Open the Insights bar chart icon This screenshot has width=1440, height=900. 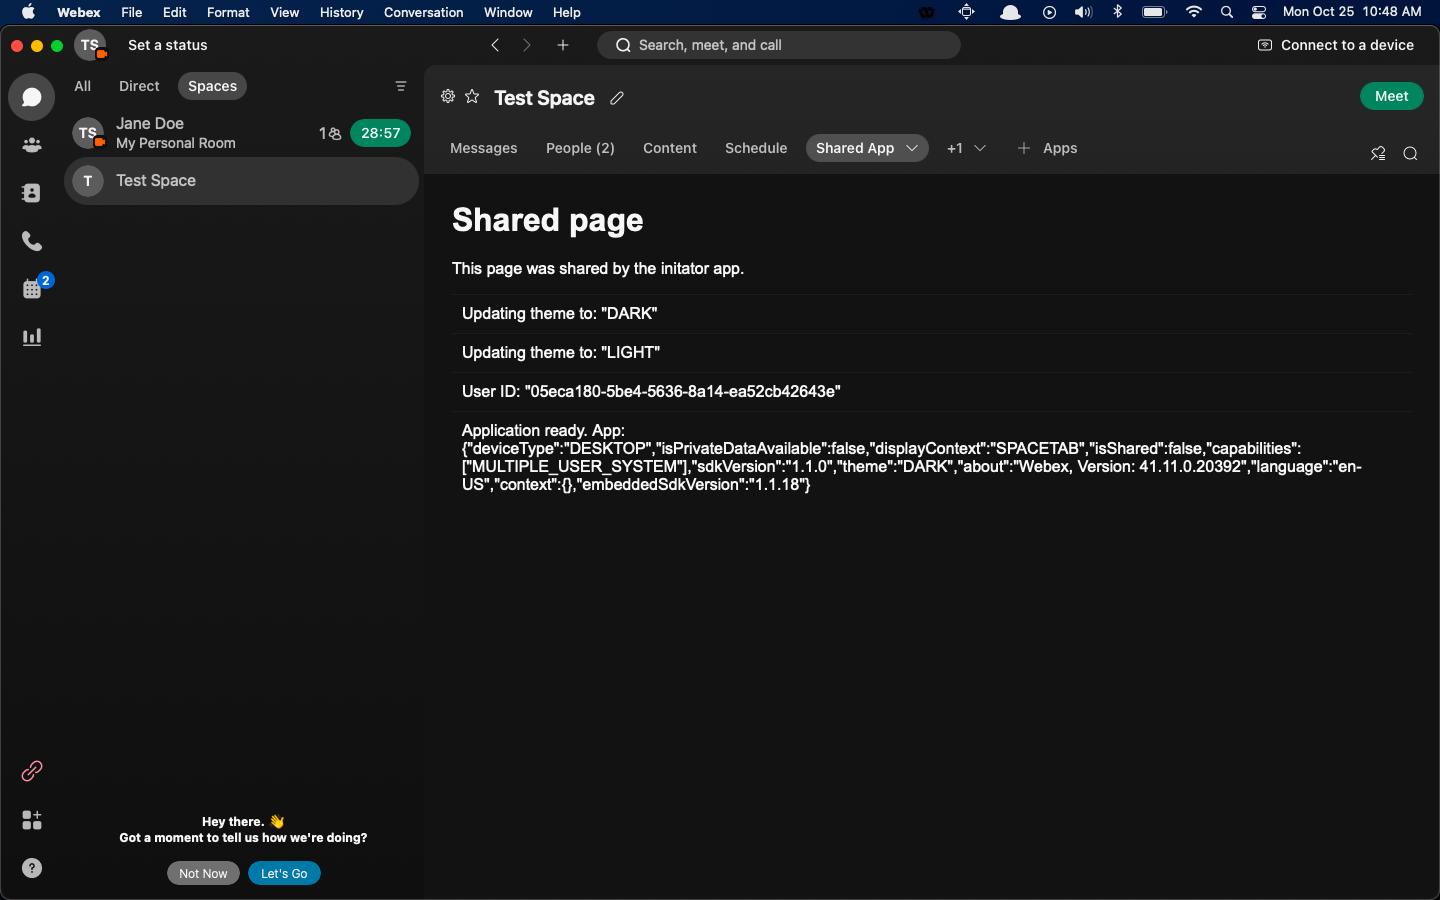(x=32, y=337)
